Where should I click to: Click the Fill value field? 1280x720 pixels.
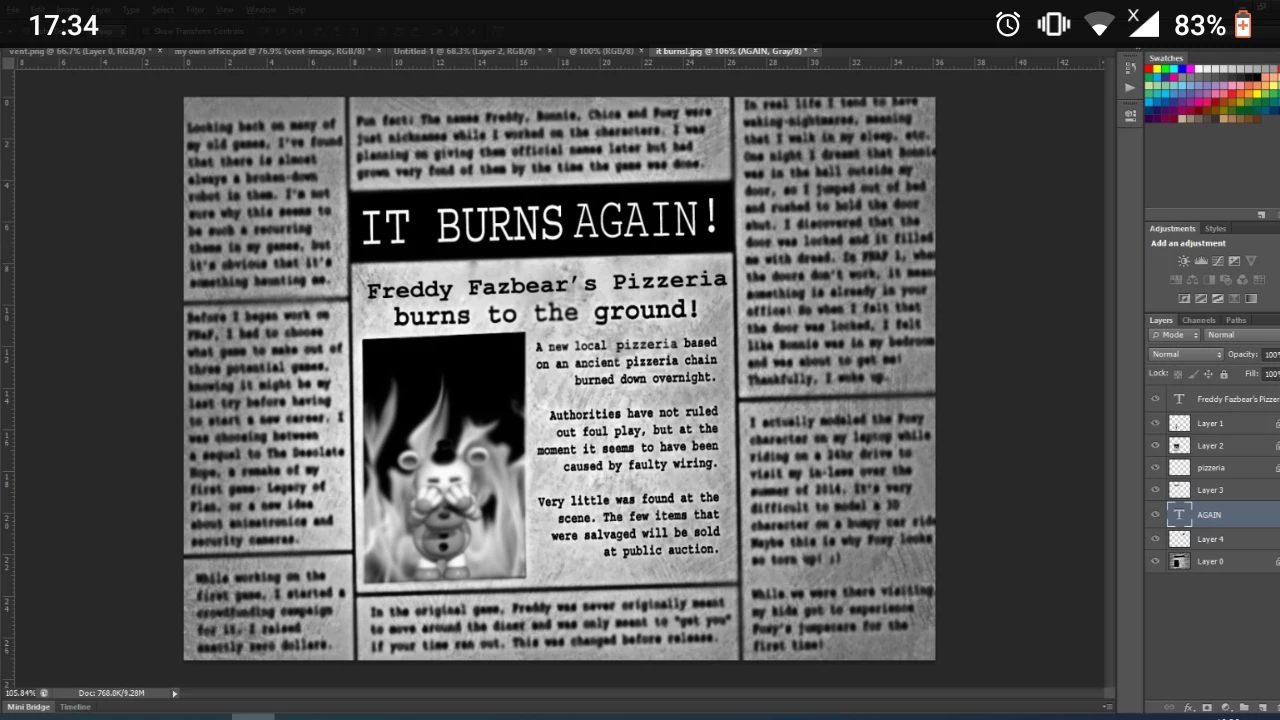click(1271, 374)
